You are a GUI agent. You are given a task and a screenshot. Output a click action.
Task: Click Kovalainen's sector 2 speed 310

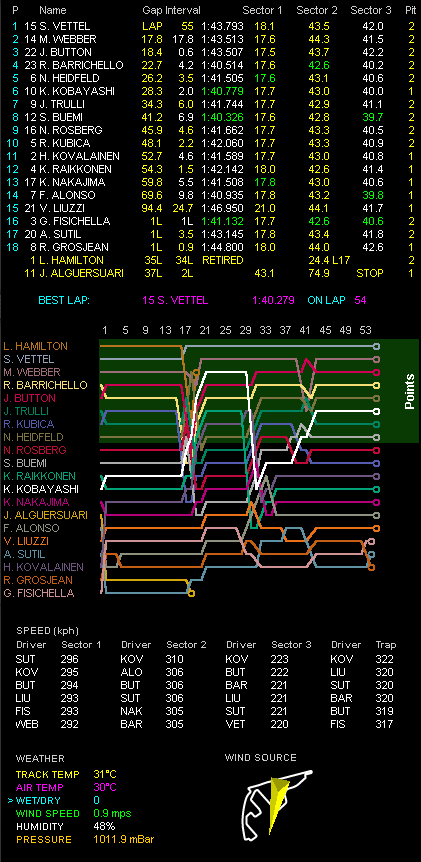click(175, 658)
